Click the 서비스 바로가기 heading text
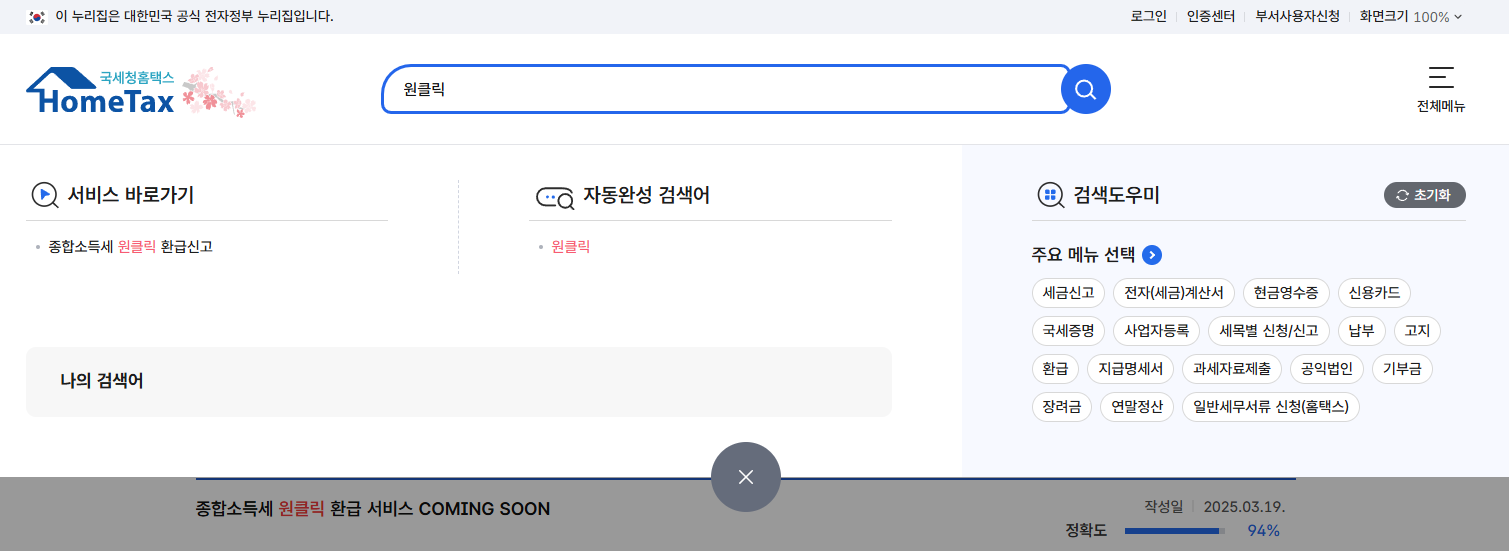 pyautogui.click(x=131, y=195)
